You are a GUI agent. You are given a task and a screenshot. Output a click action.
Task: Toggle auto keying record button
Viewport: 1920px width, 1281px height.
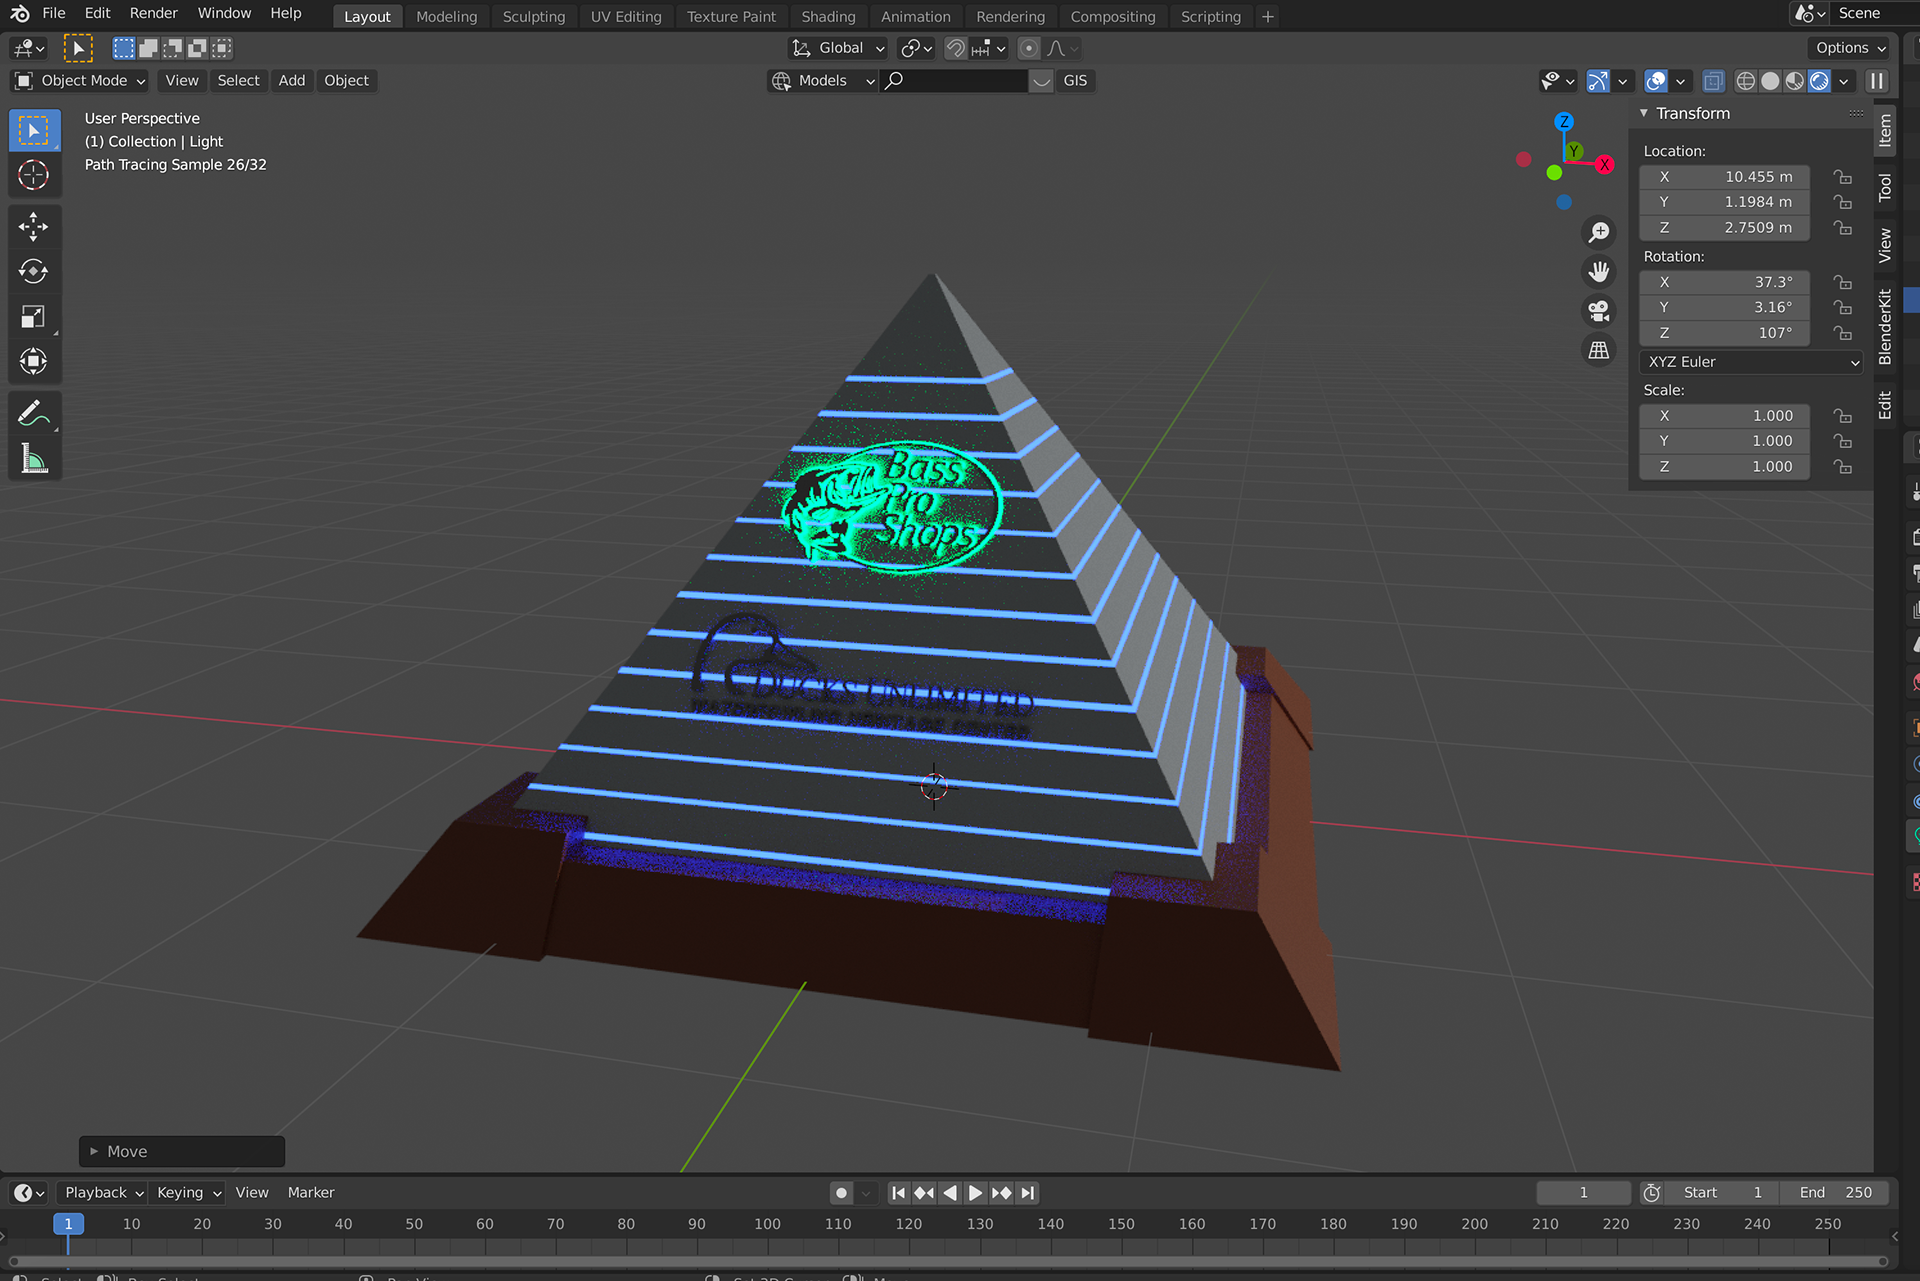(x=842, y=1193)
